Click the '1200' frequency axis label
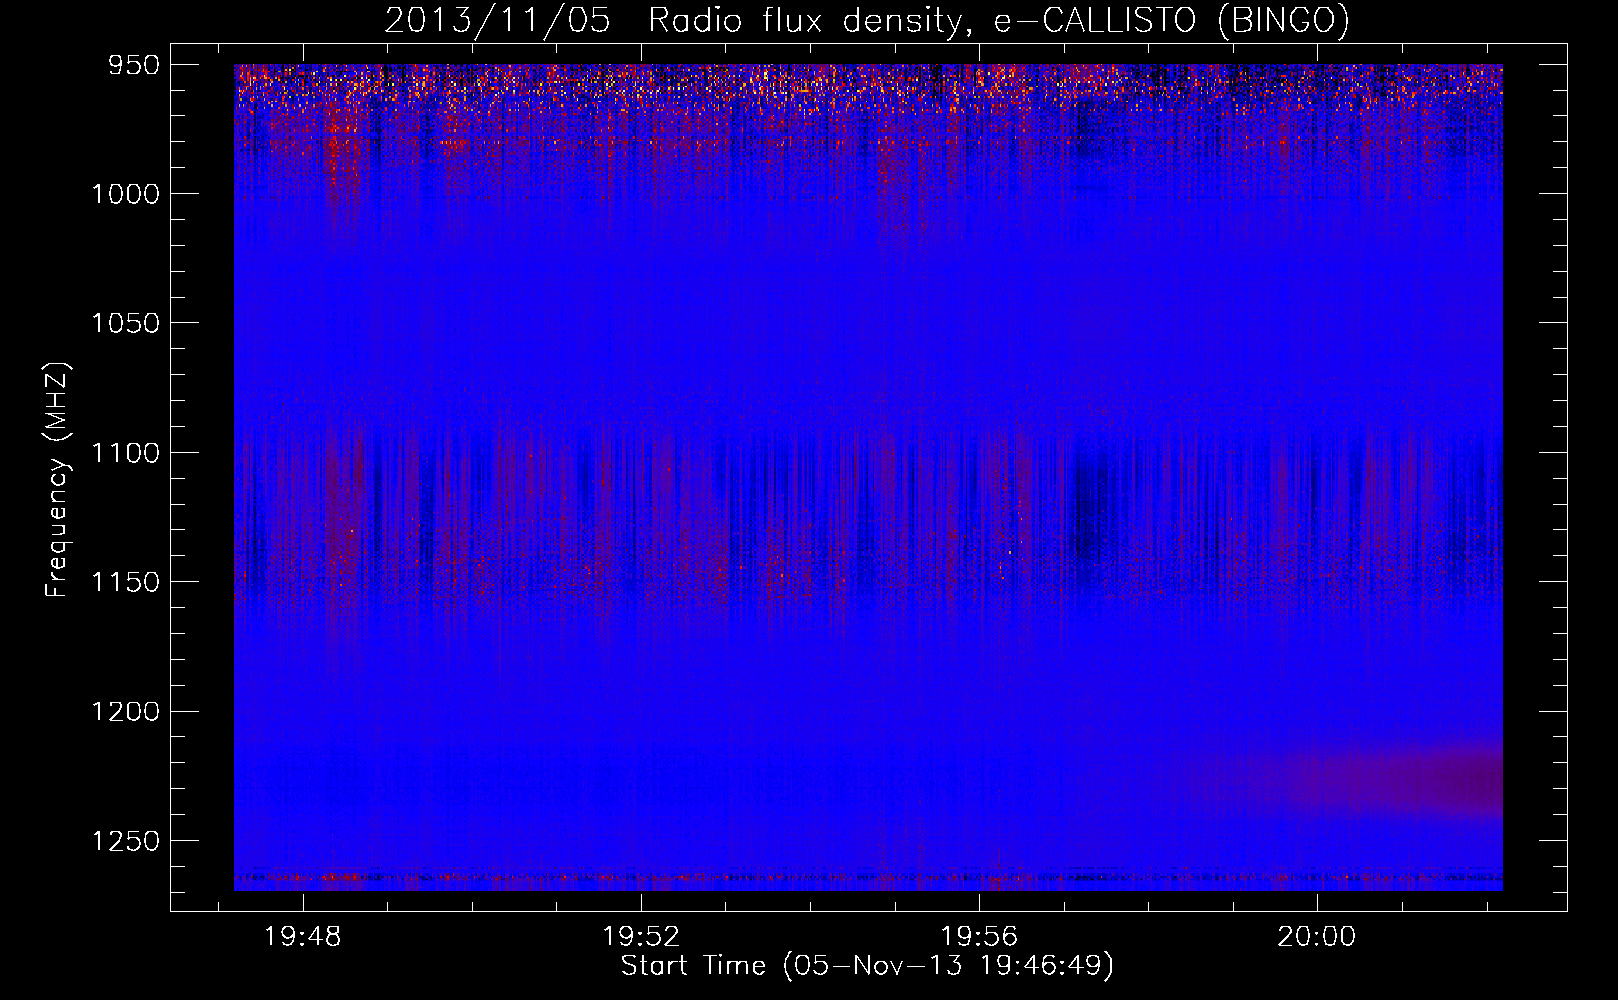This screenshot has height=1000, width=1618. [x=125, y=711]
